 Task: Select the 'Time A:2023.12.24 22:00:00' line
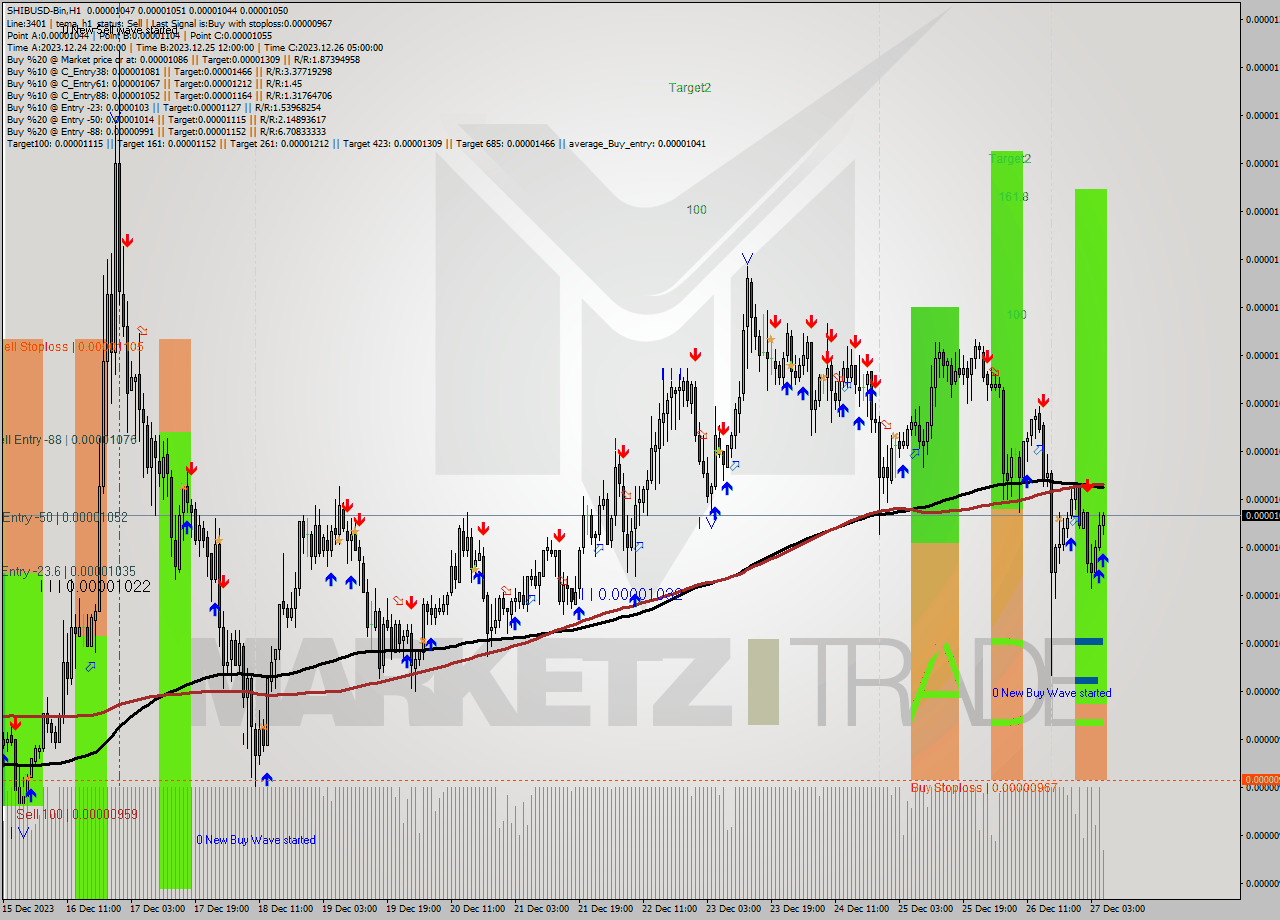coord(194,47)
